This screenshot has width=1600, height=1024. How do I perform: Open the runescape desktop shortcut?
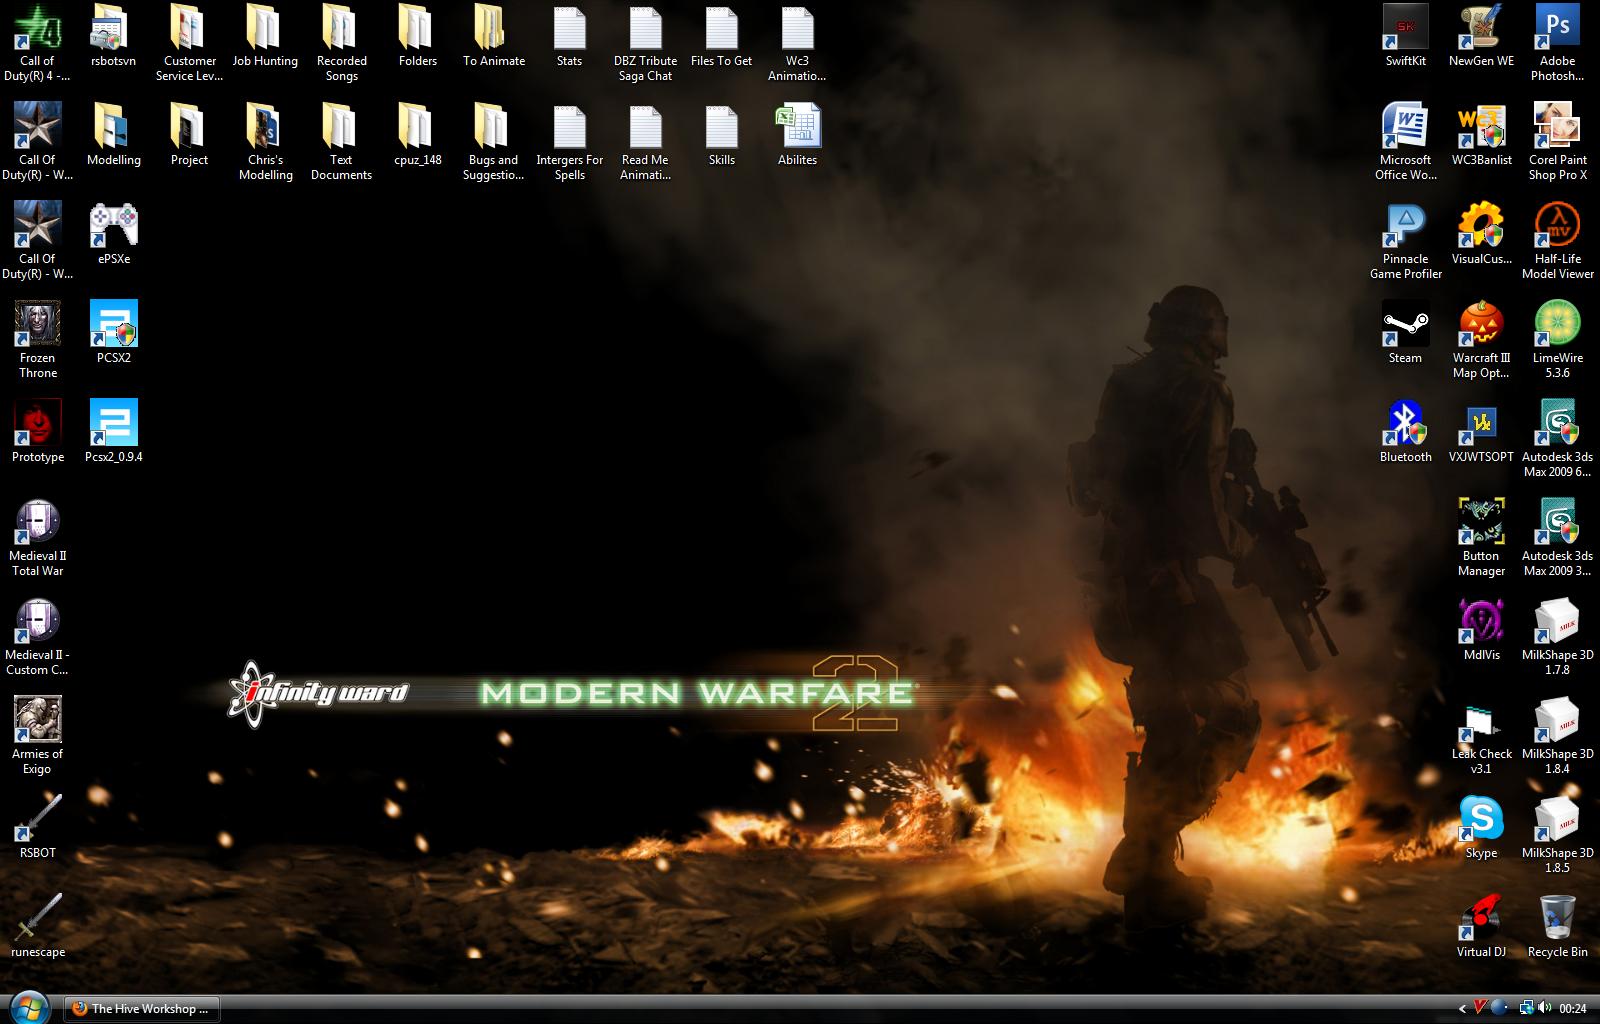pyautogui.click(x=37, y=927)
